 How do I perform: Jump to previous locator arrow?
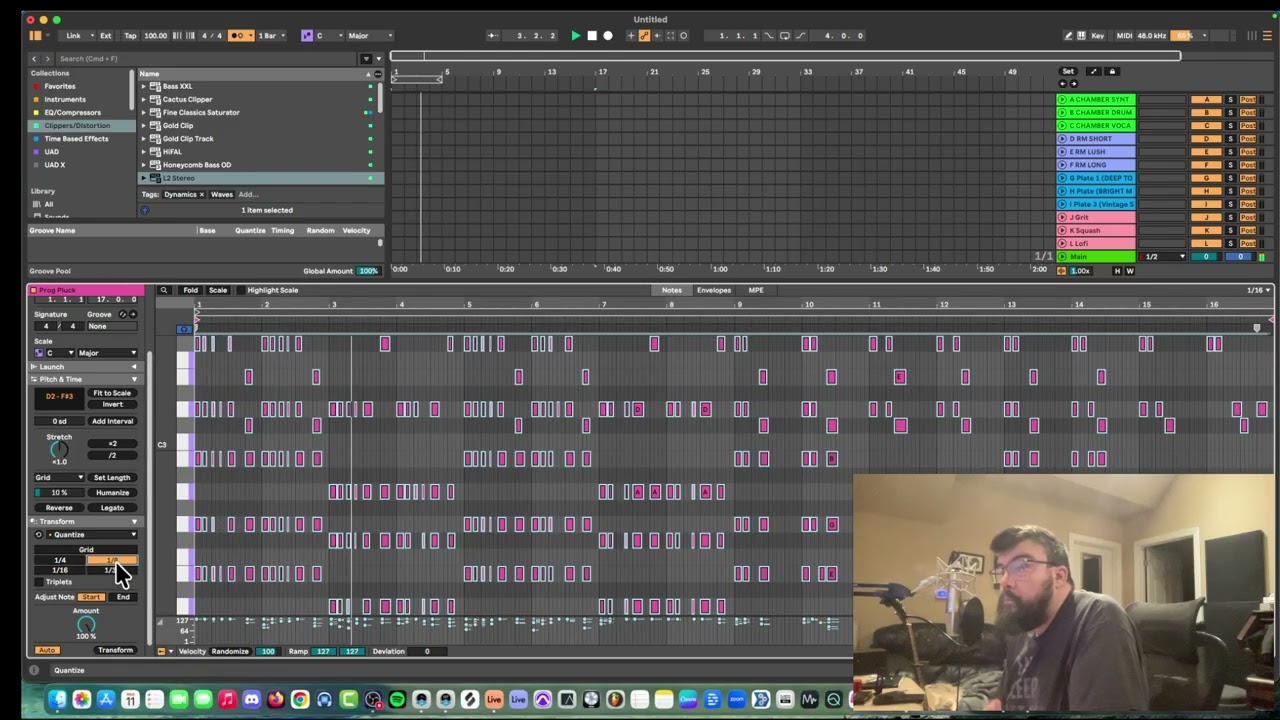1062,84
